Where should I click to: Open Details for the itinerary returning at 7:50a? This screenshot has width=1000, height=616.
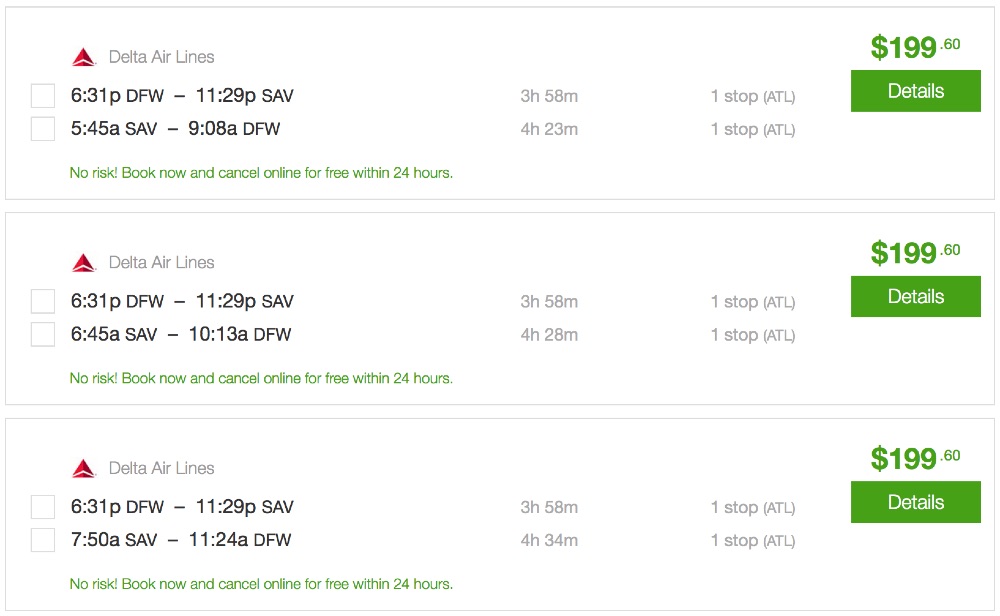(915, 502)
